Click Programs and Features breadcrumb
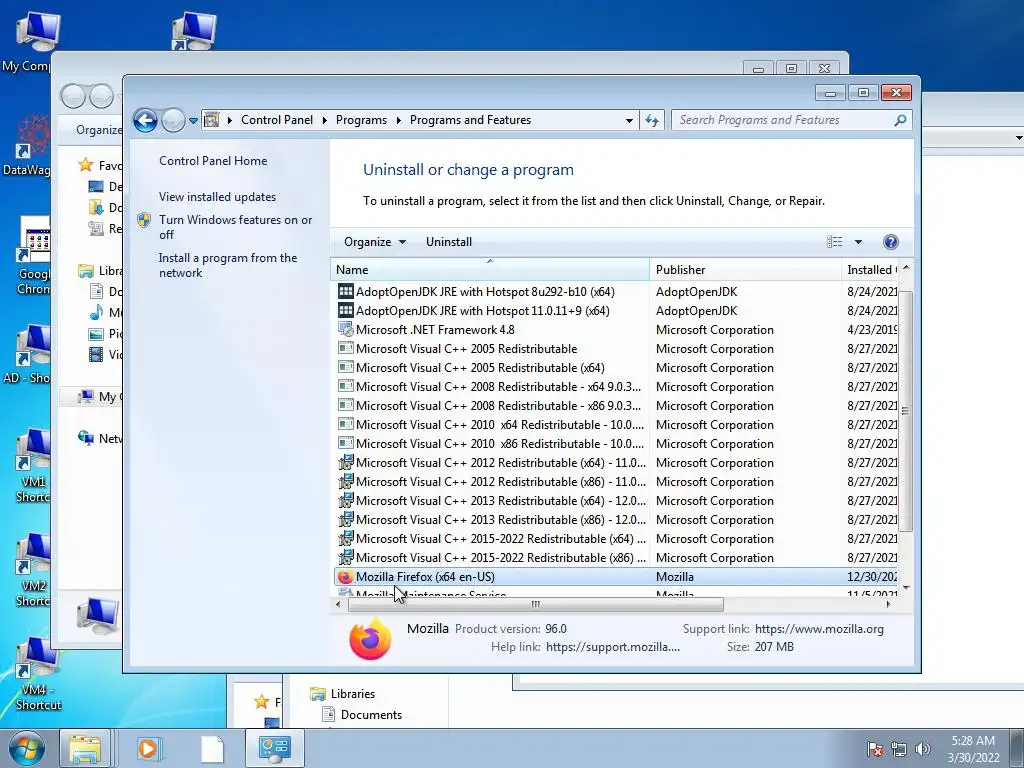The height and width of the screenshot is (768, 1024). tap(470, 120)
